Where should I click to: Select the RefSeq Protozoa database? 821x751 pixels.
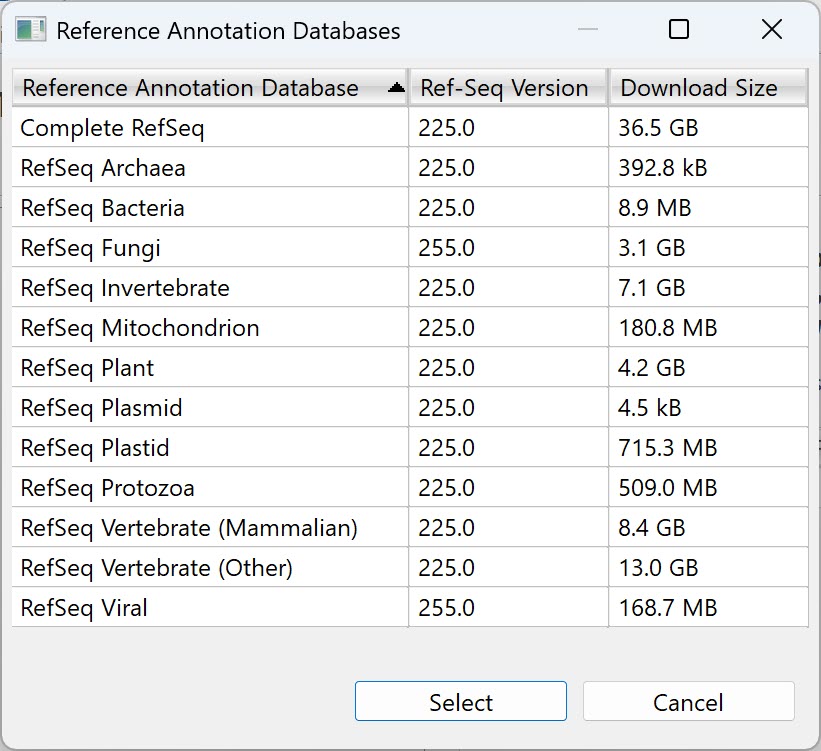[x=410, y=488]
